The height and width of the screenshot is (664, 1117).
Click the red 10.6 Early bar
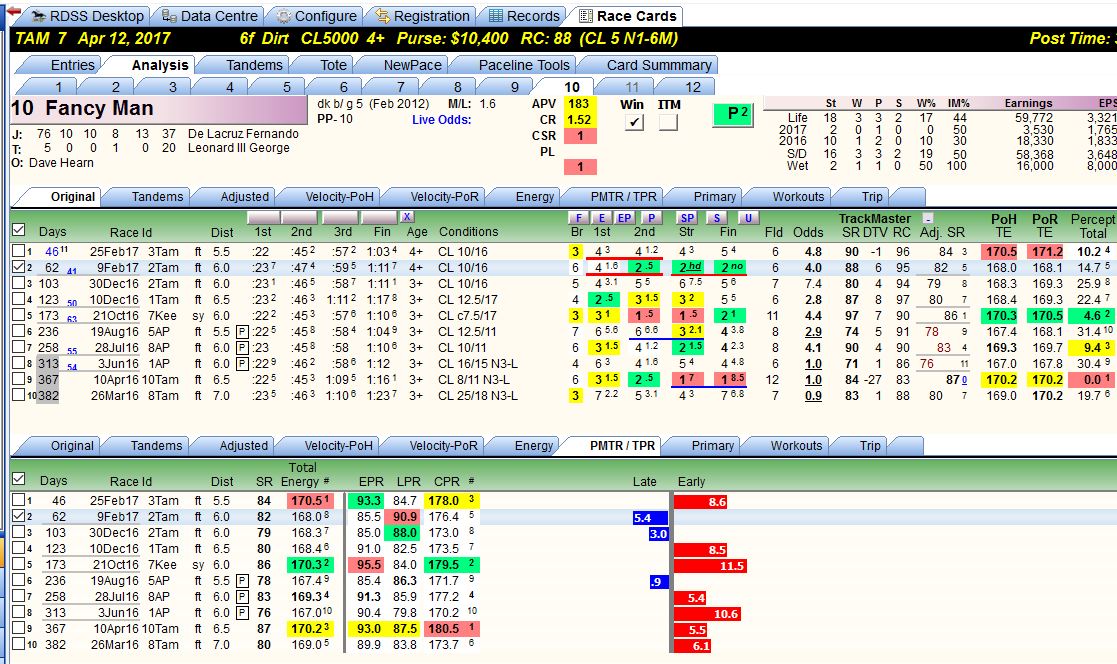click(x=707, y=613)
